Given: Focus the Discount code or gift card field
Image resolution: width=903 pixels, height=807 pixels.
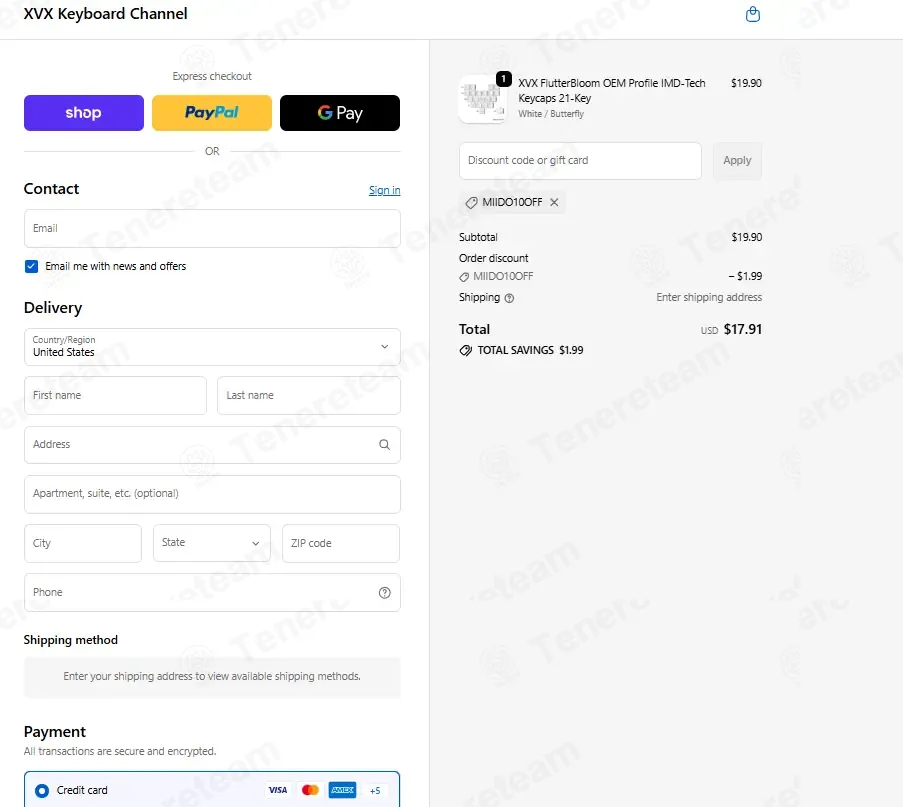Looking at the screenshot, I should (x=580, y=161).
